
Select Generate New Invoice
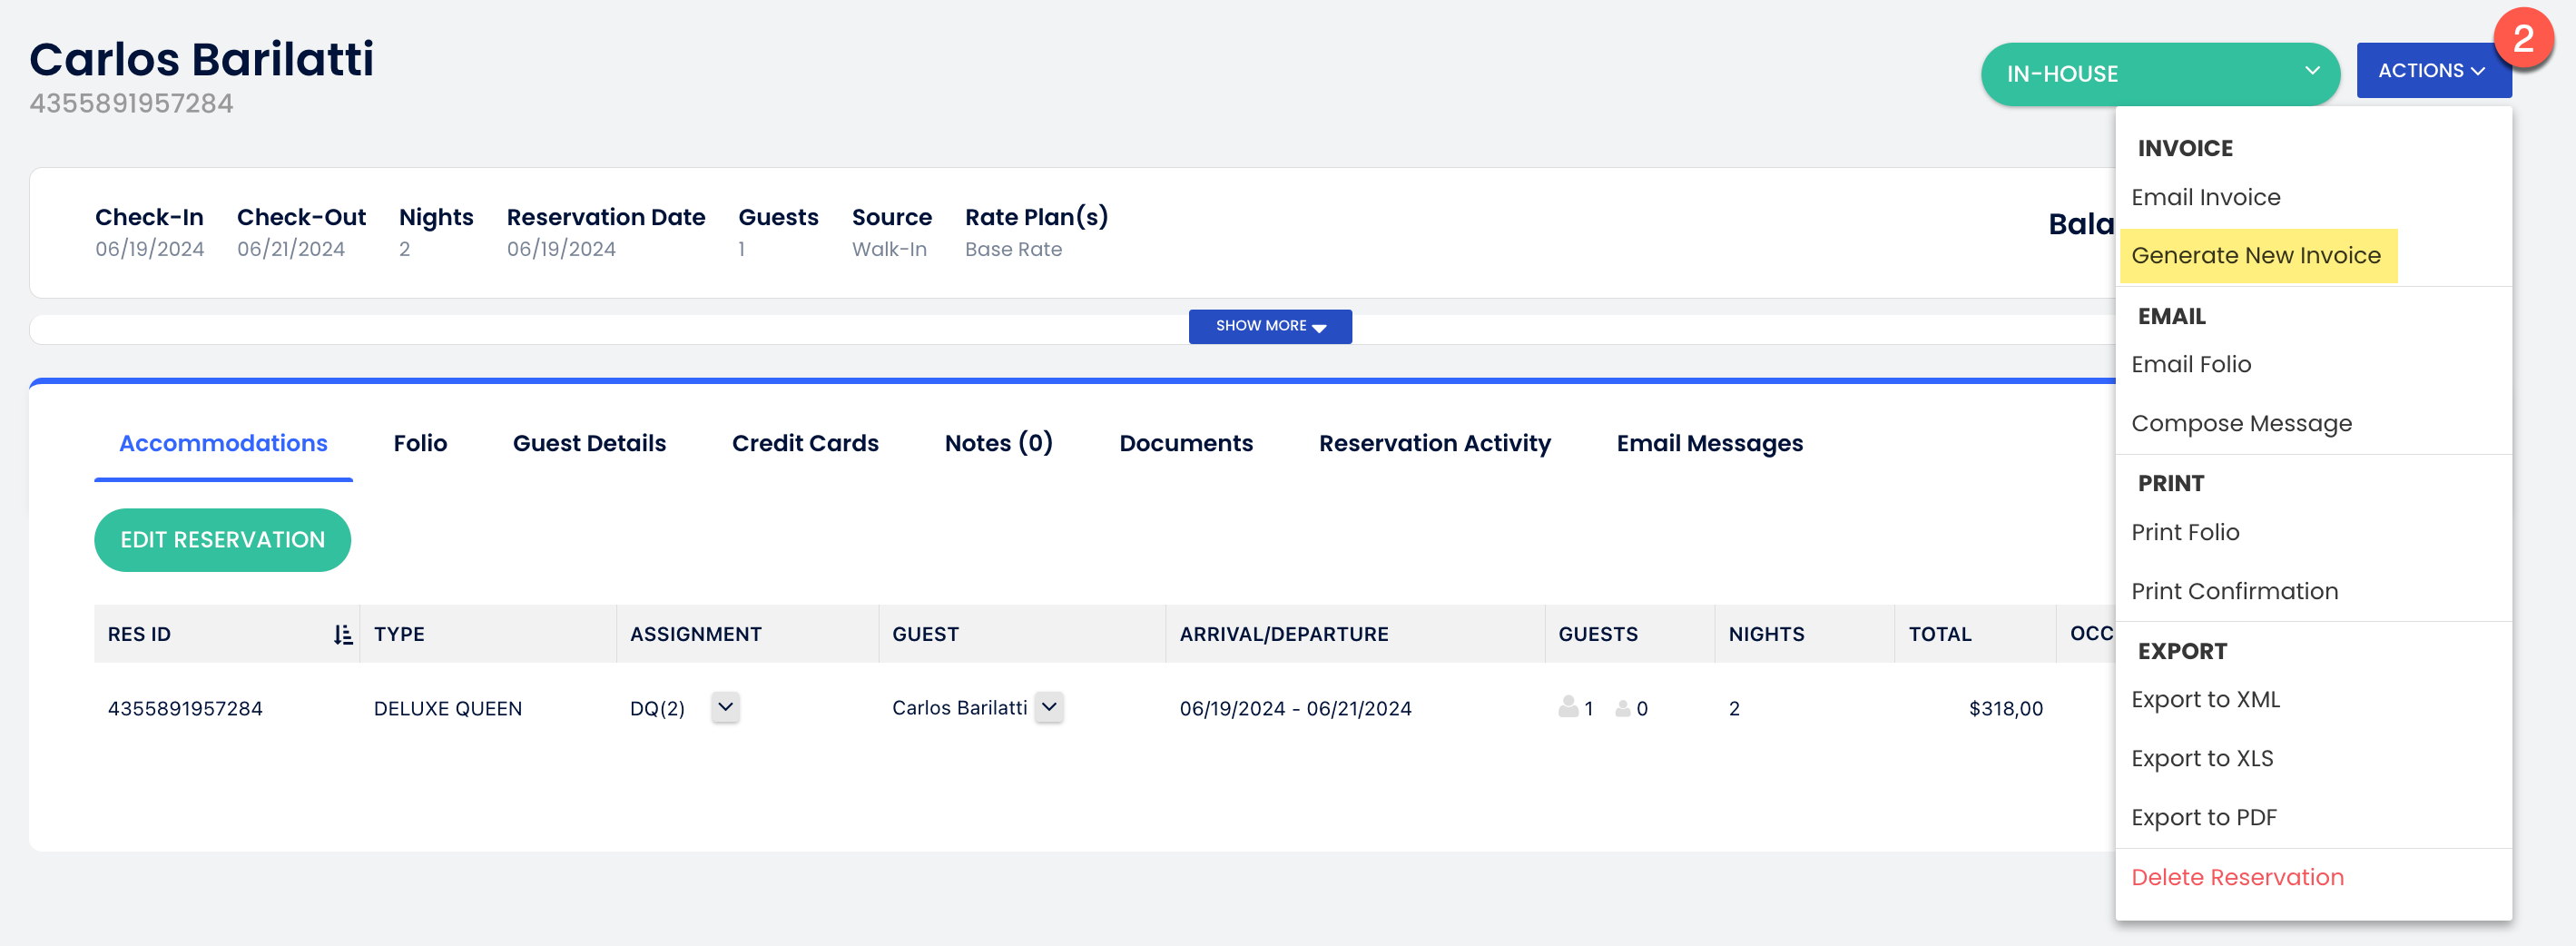pyautogui.click(x=2255, y=255)
